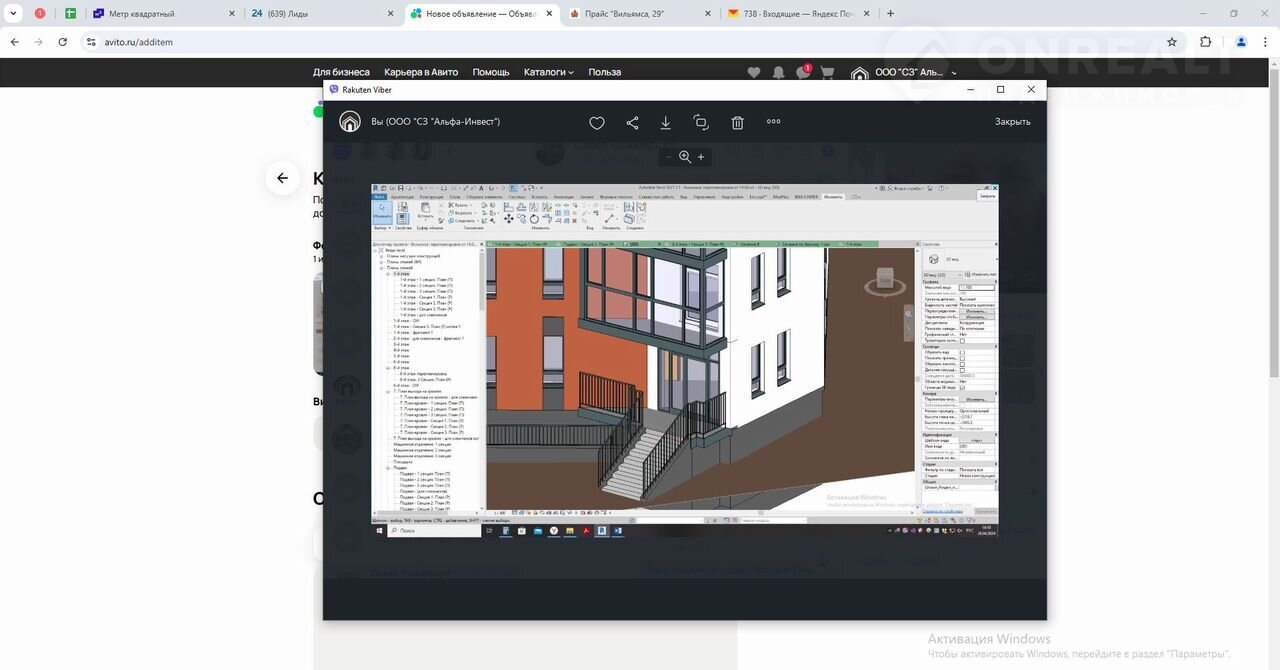This screenshot has height=670, width=1280.
Task: Zoom out with the minus button
Action: click(x=669, y=157)
